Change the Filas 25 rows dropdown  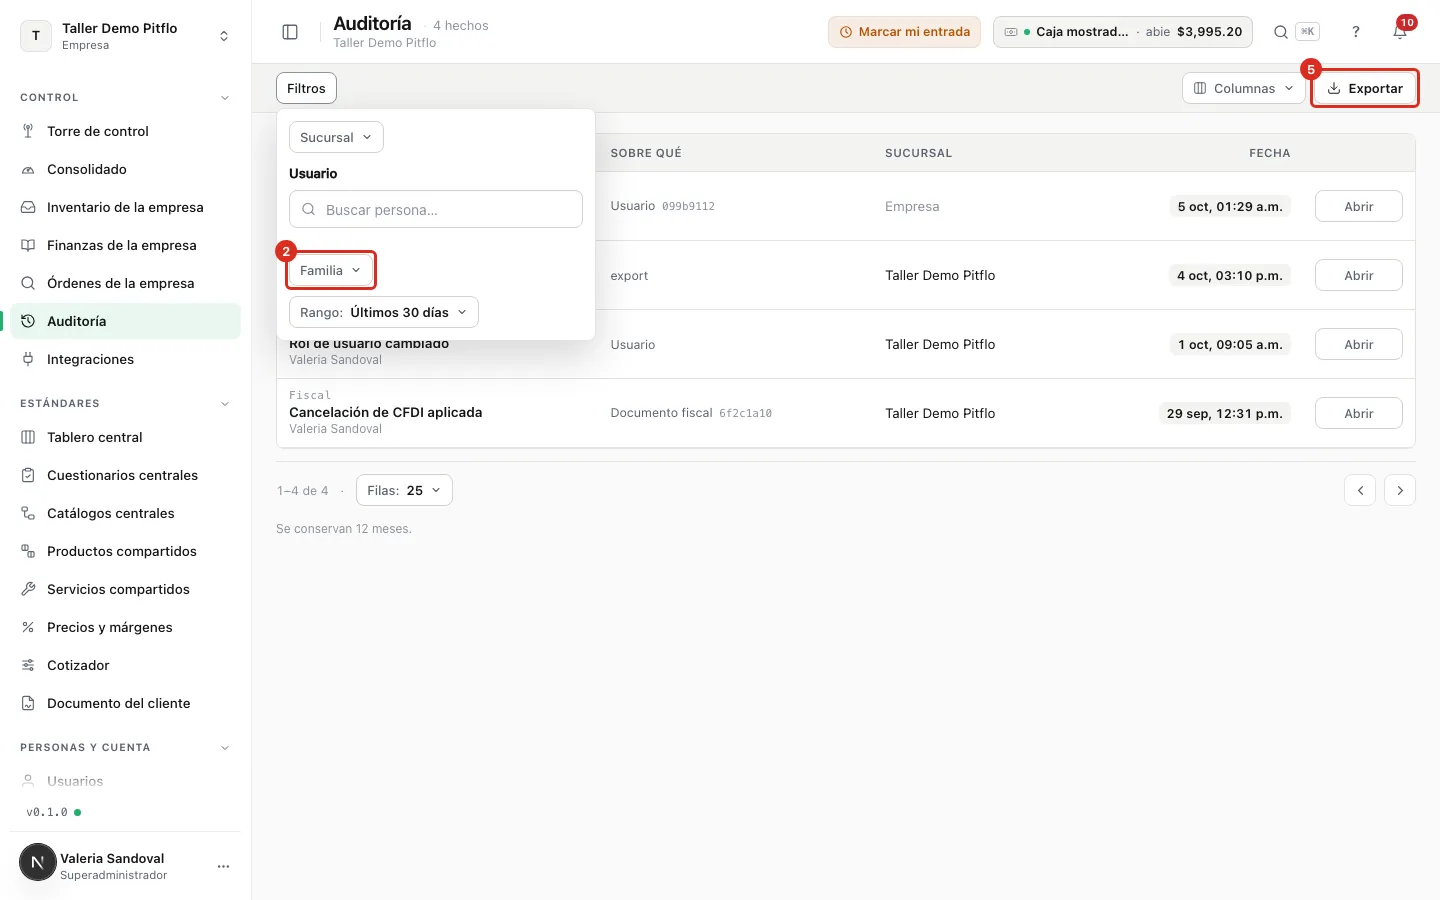point(404,490)
